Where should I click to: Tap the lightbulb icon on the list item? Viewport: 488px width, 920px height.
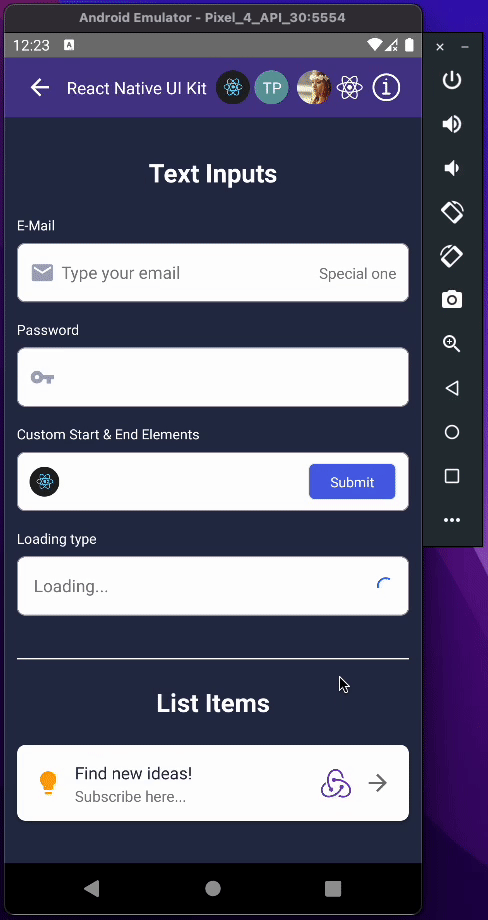[x=48, y=783]
